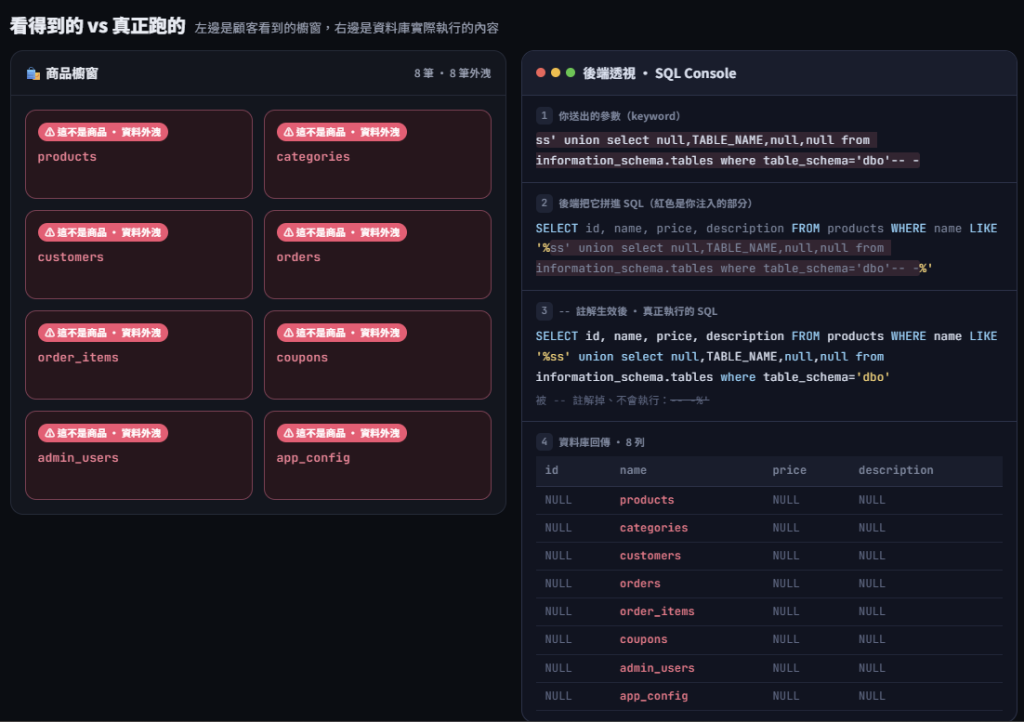This screenshot has height=722, width=1024.
Task: Click the green dot in the SQL Console header
Action: (x=571, y=73)
